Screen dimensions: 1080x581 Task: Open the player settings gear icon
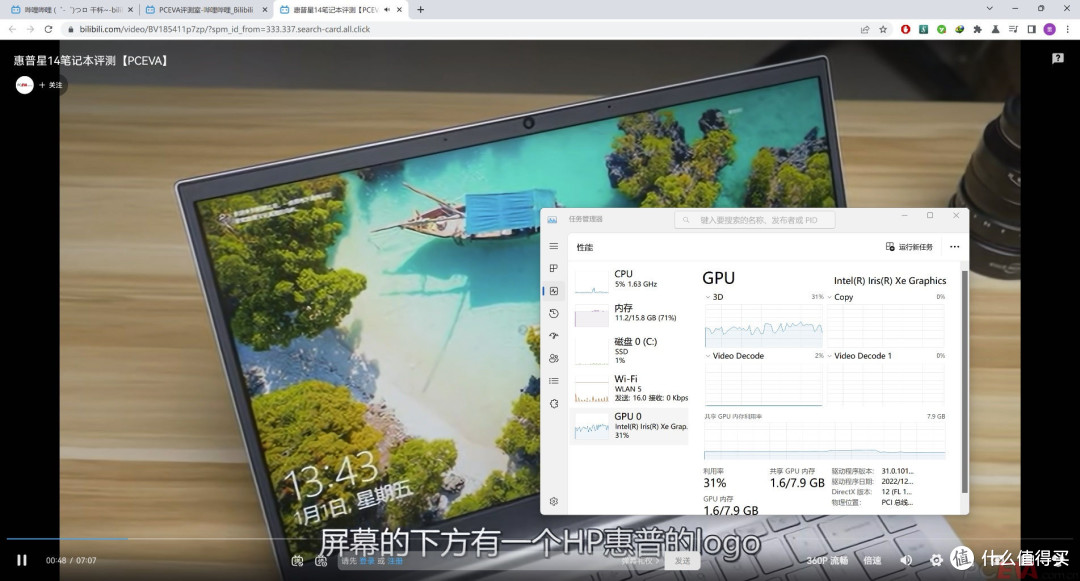click(936, 560)
